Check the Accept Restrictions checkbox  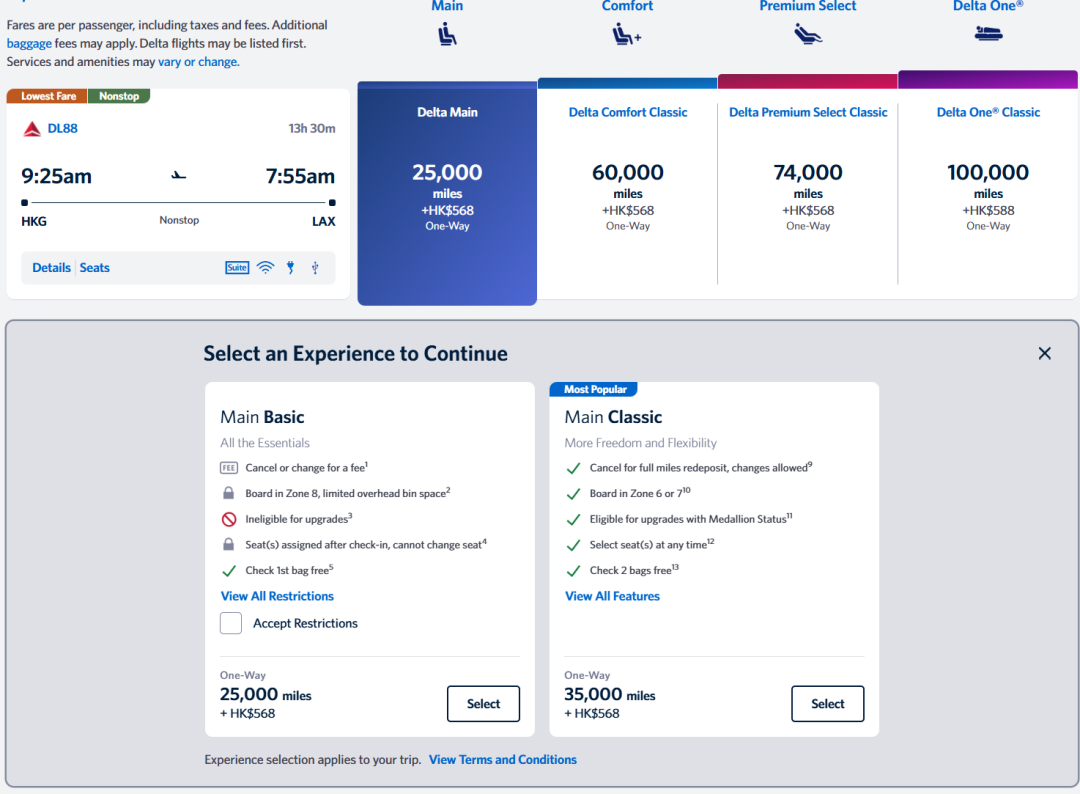[231, 623]
